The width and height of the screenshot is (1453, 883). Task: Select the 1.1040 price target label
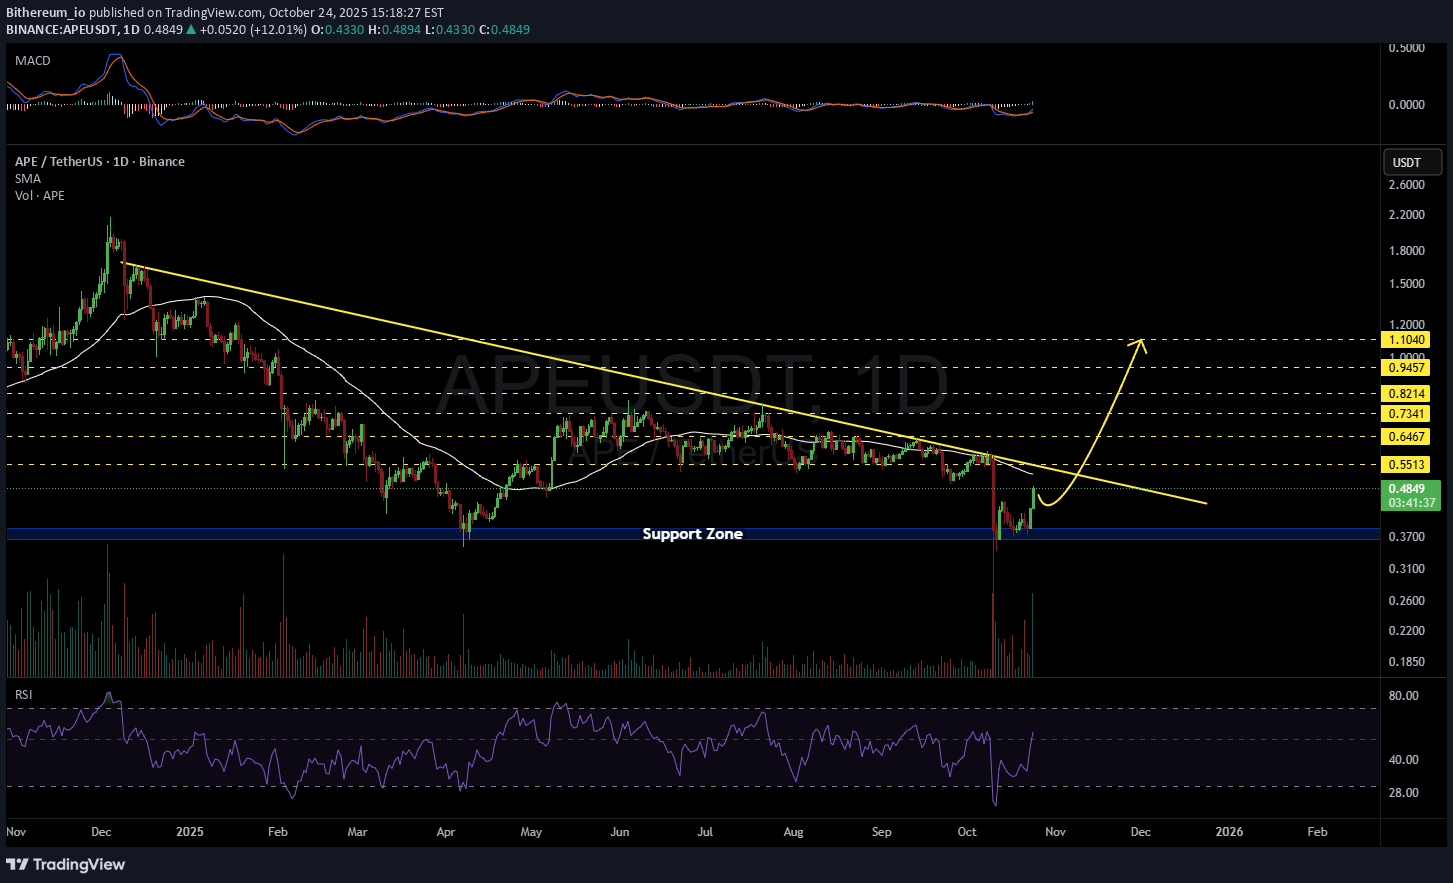[x=1404, y=340]
